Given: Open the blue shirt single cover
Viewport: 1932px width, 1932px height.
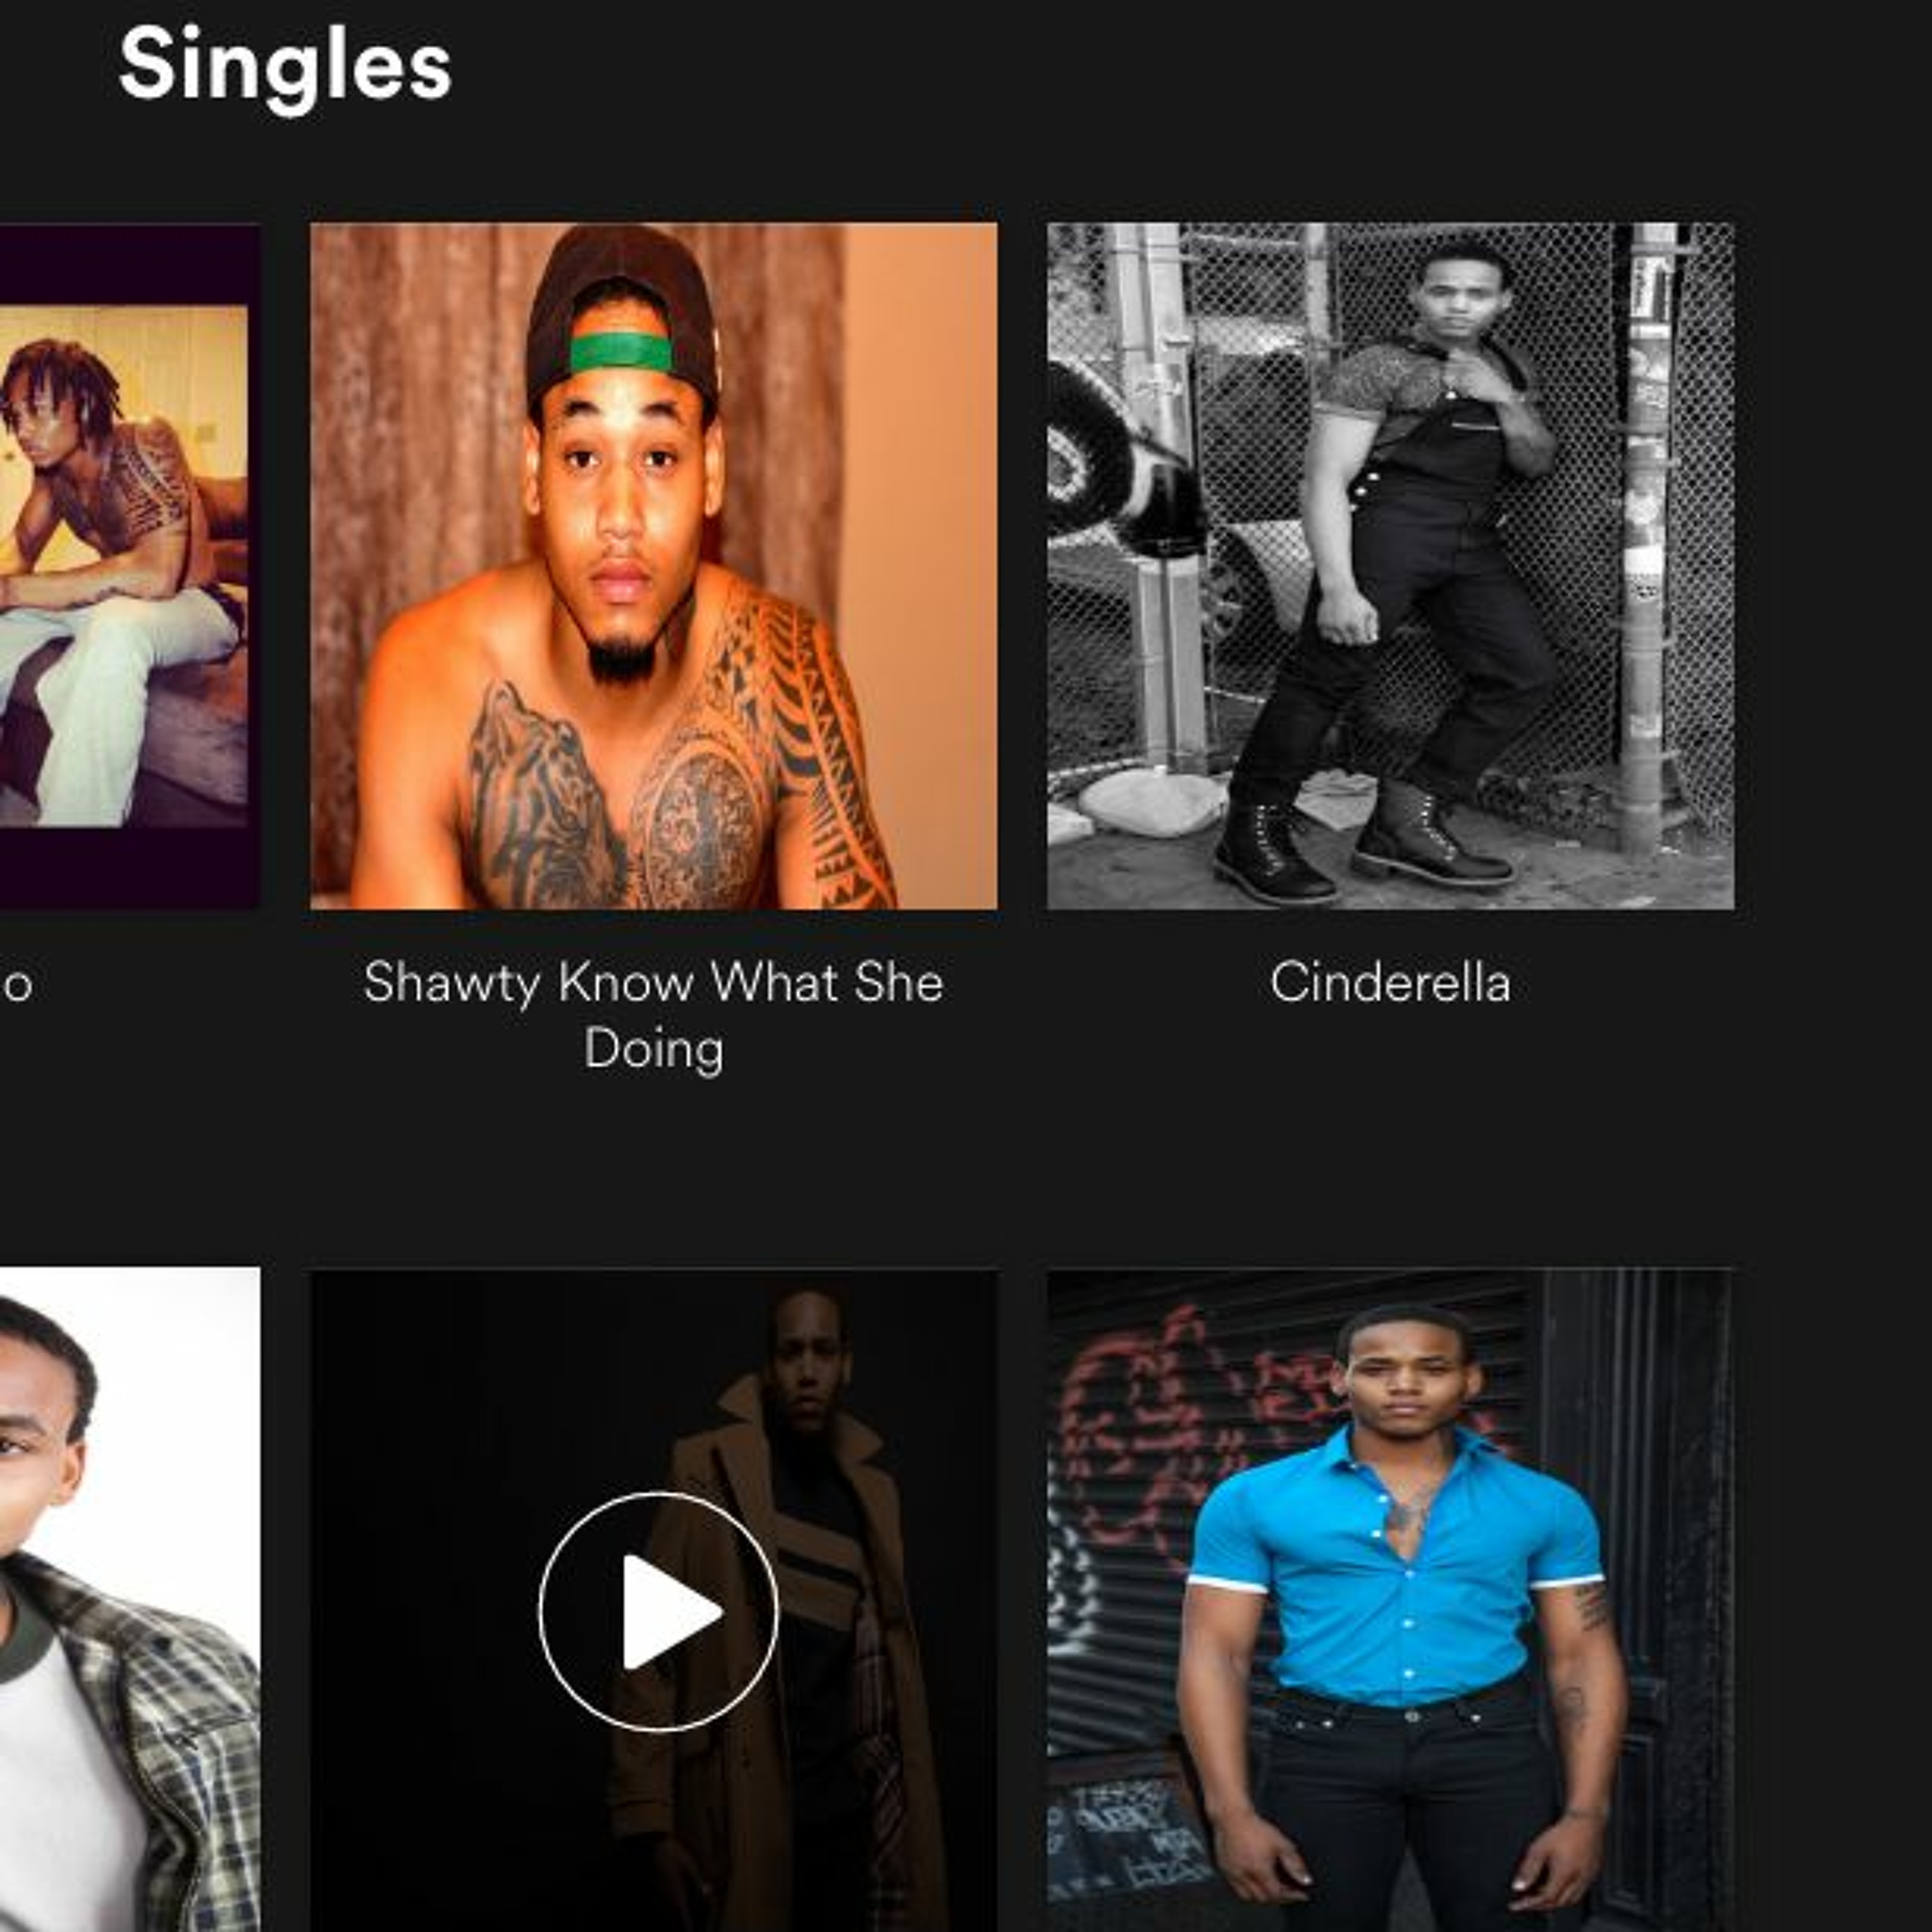Looking at the screenshot, I should 1390,1600.
